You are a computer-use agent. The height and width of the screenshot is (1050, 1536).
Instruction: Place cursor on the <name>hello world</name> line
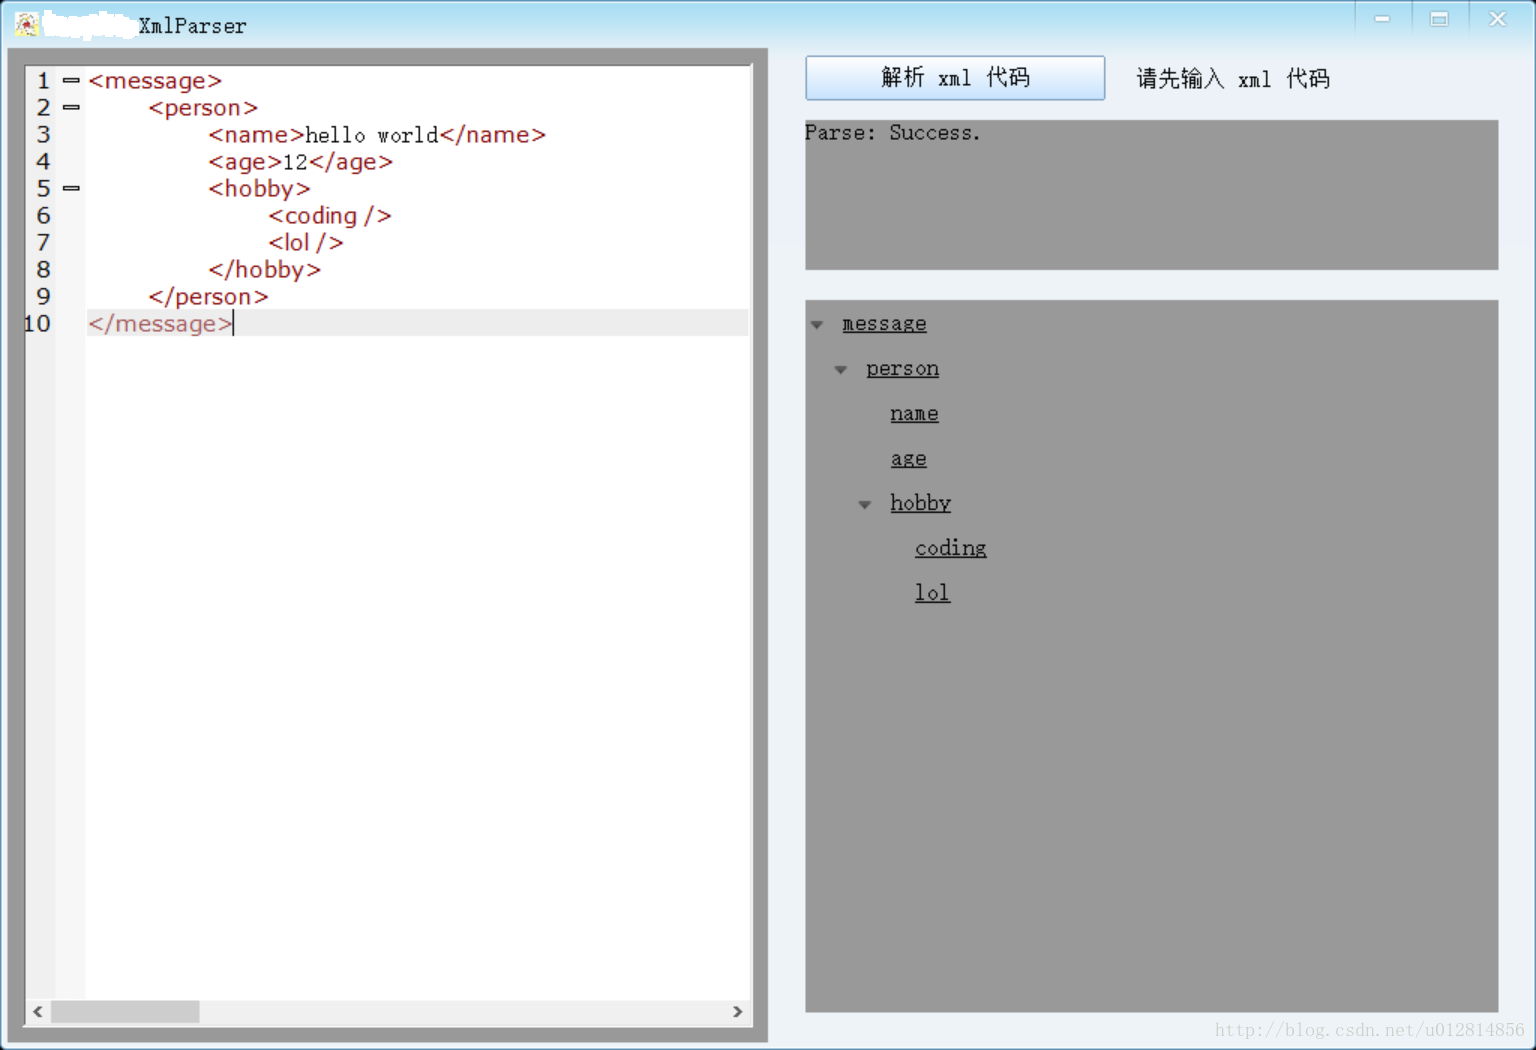coord(377,135)
